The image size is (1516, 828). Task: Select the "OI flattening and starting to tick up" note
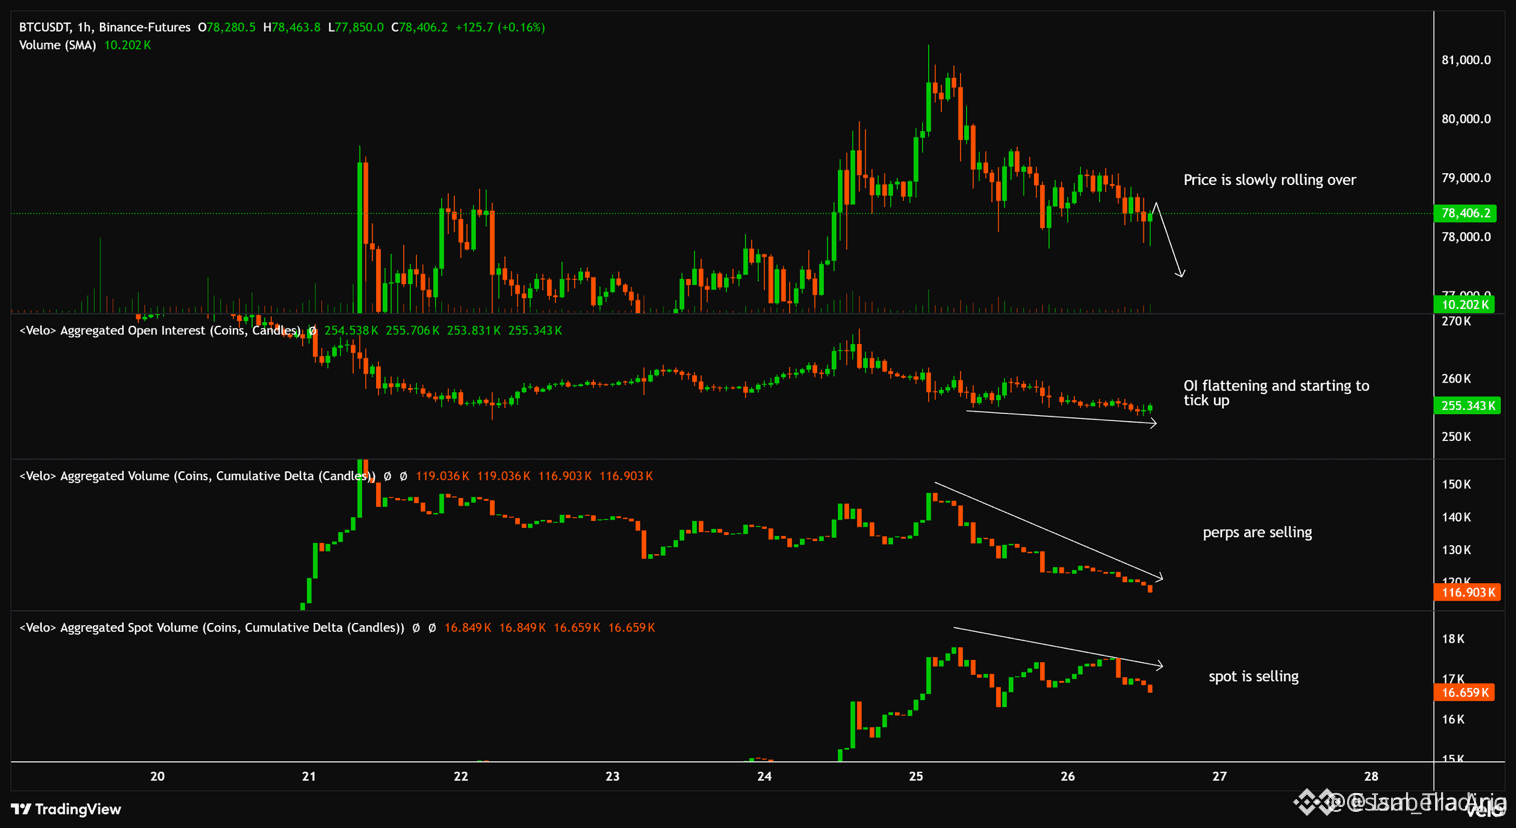[x=1277, y=393]
